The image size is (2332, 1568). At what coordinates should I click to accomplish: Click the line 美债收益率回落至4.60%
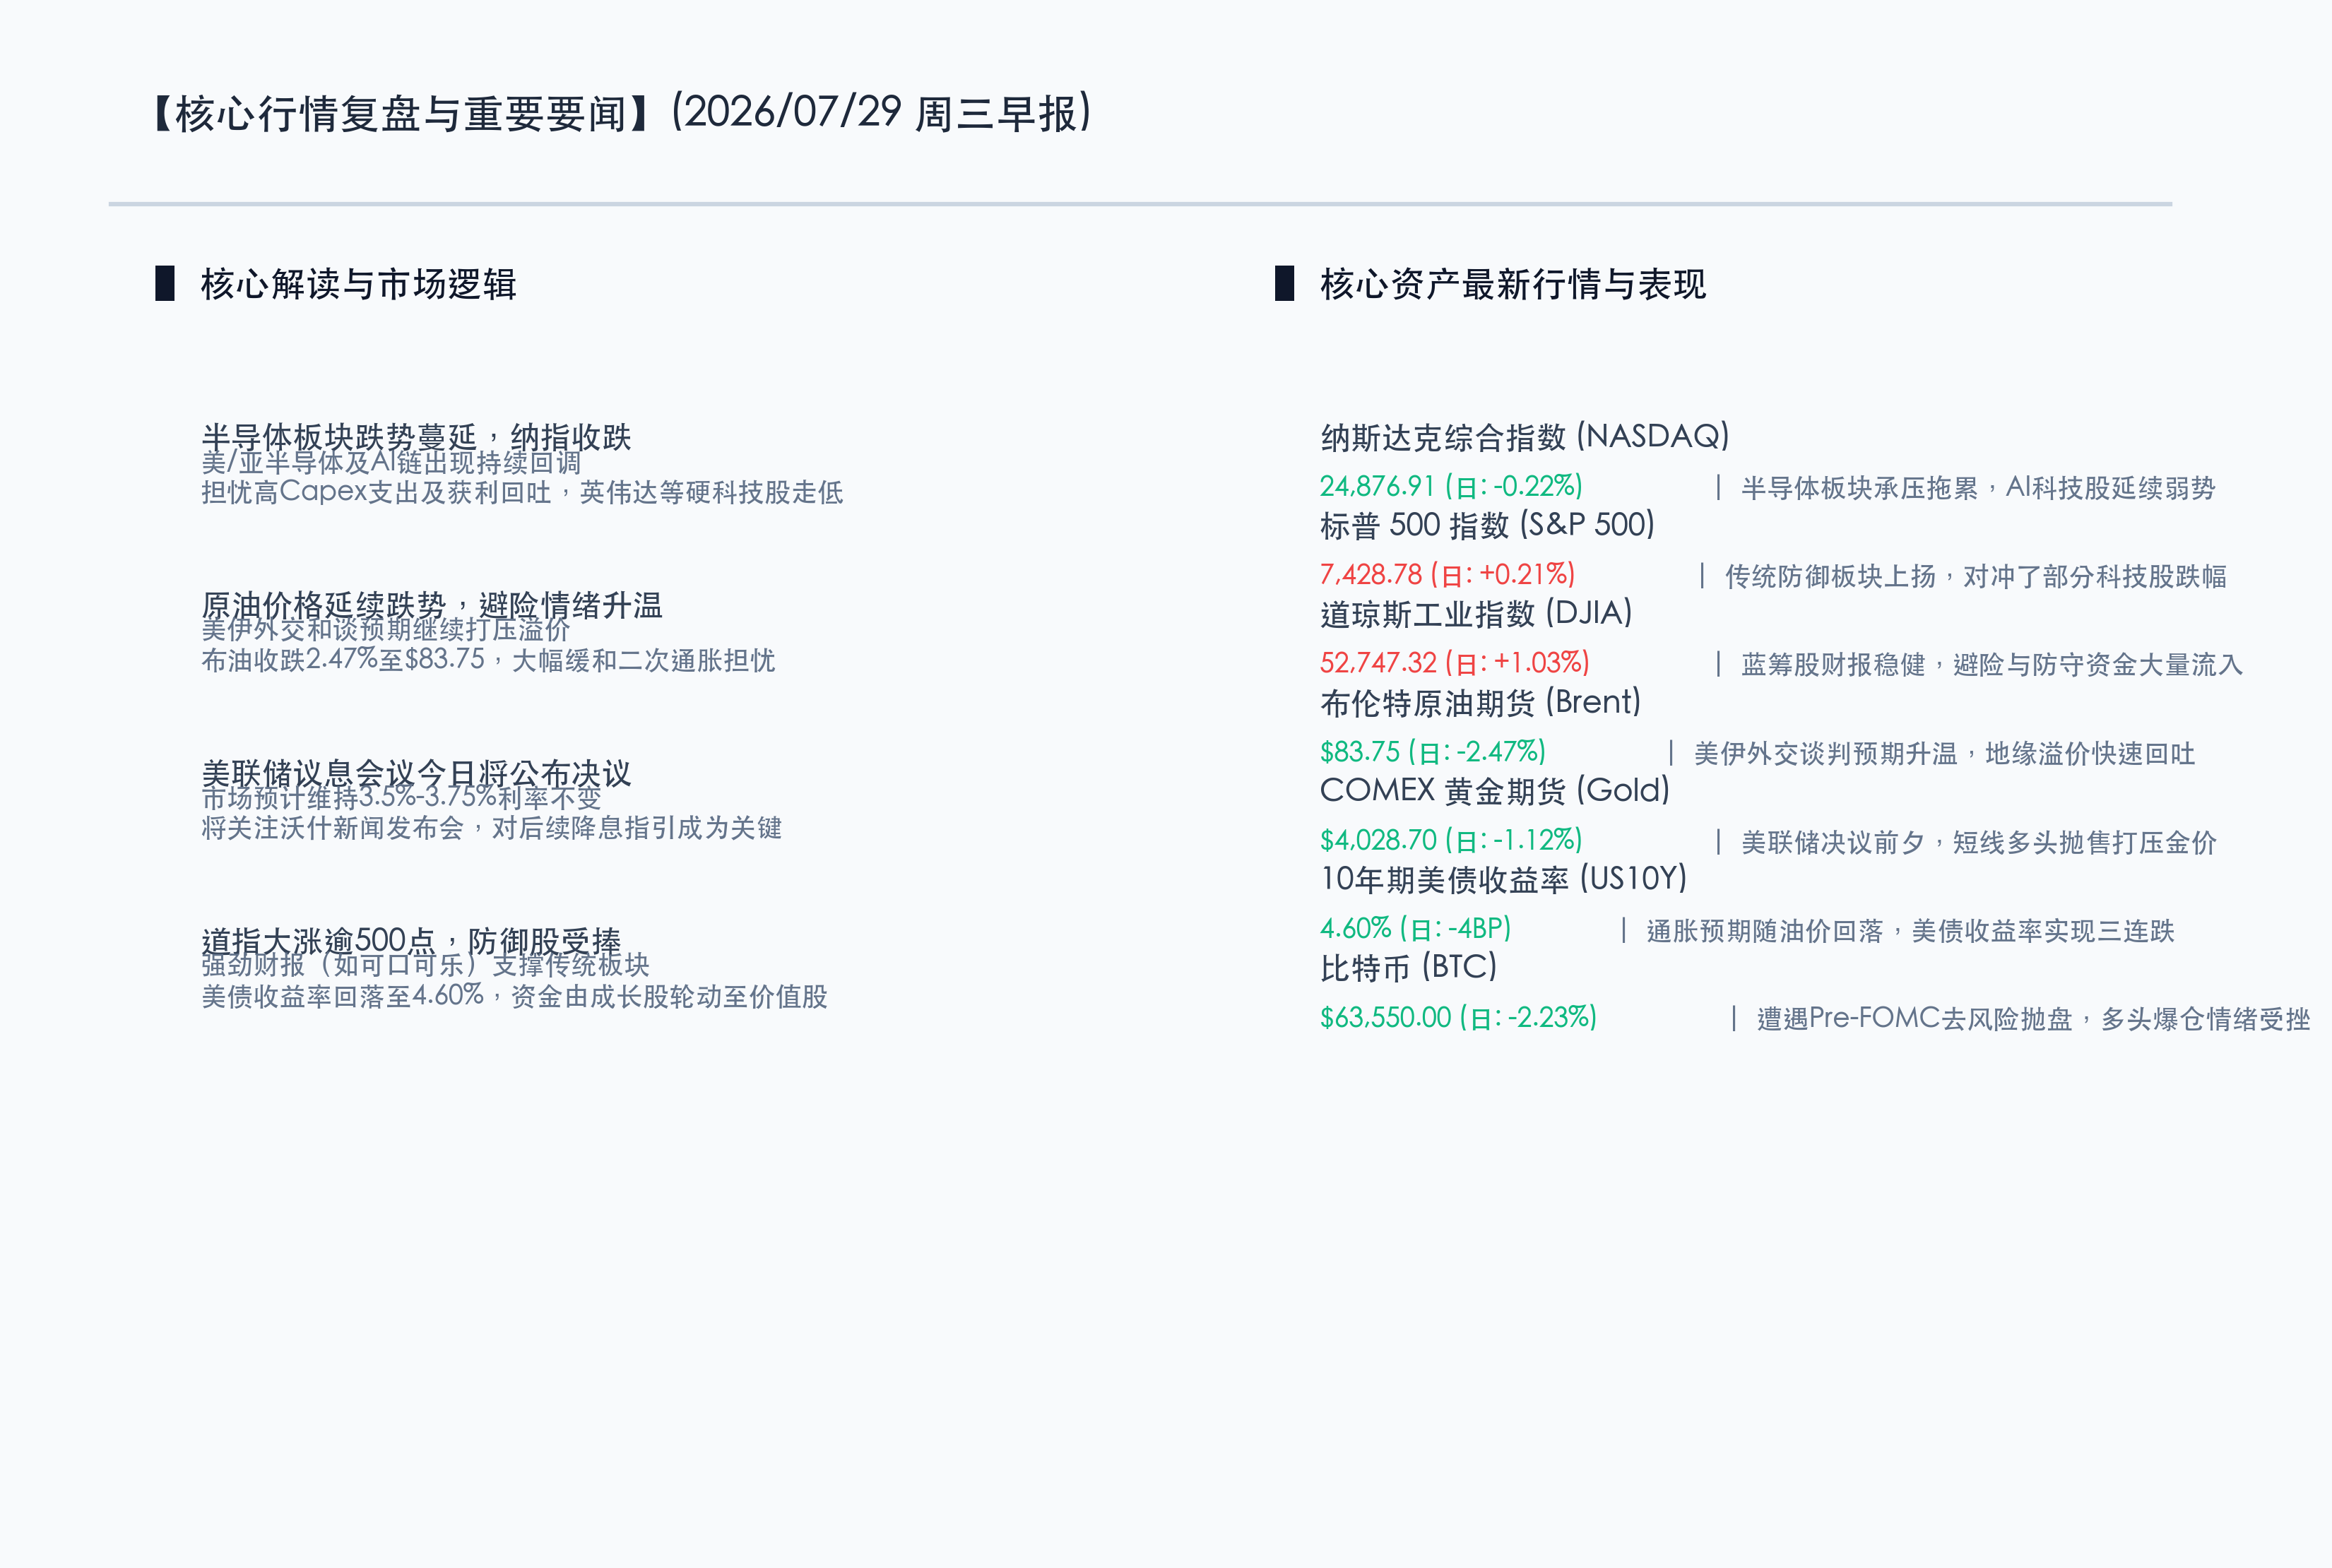tap(514, 996)
